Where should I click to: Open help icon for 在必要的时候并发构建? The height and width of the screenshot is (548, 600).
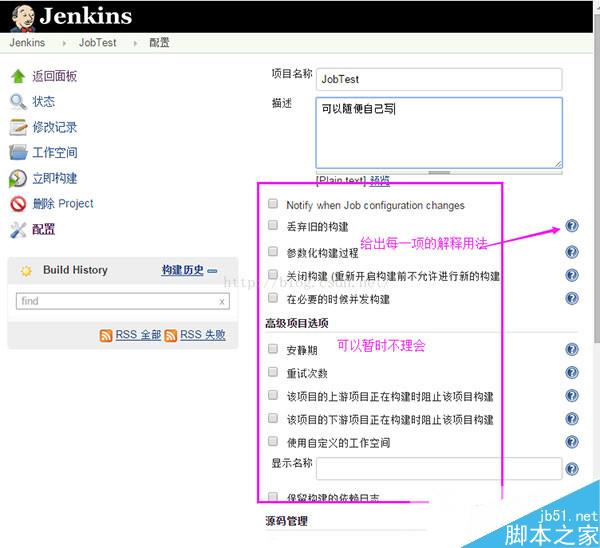click(x=572, y=298)
